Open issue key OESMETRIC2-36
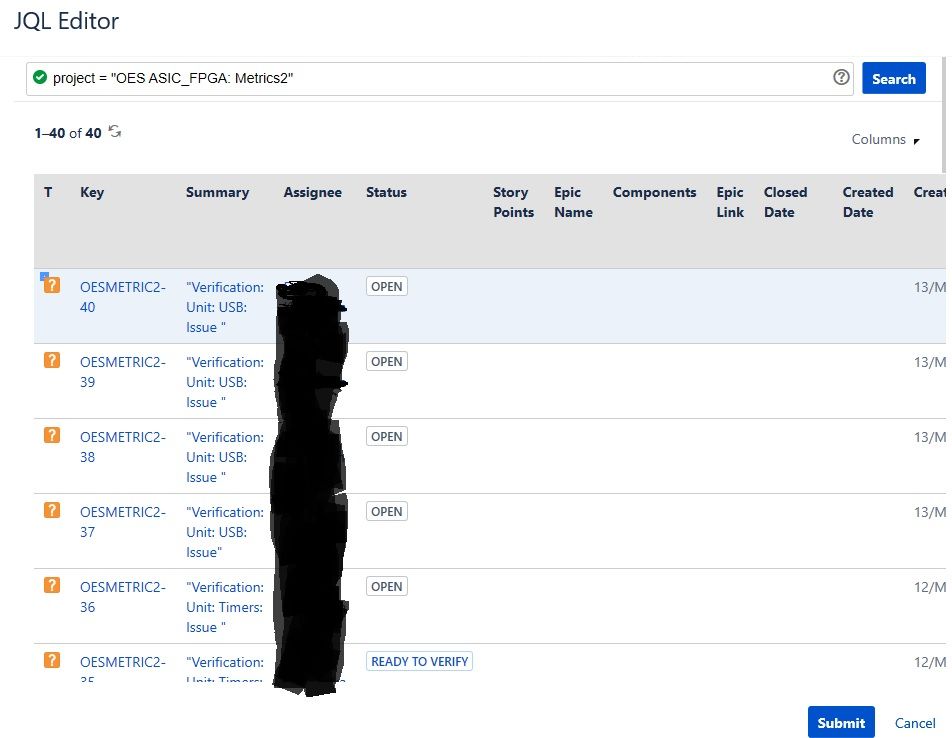The height and width of the screenshot is (738, 952). 123,597
